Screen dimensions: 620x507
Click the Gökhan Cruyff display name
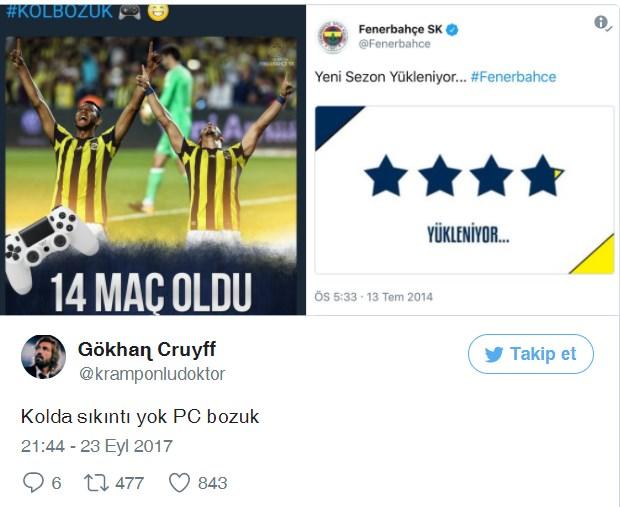pos(147,350)
